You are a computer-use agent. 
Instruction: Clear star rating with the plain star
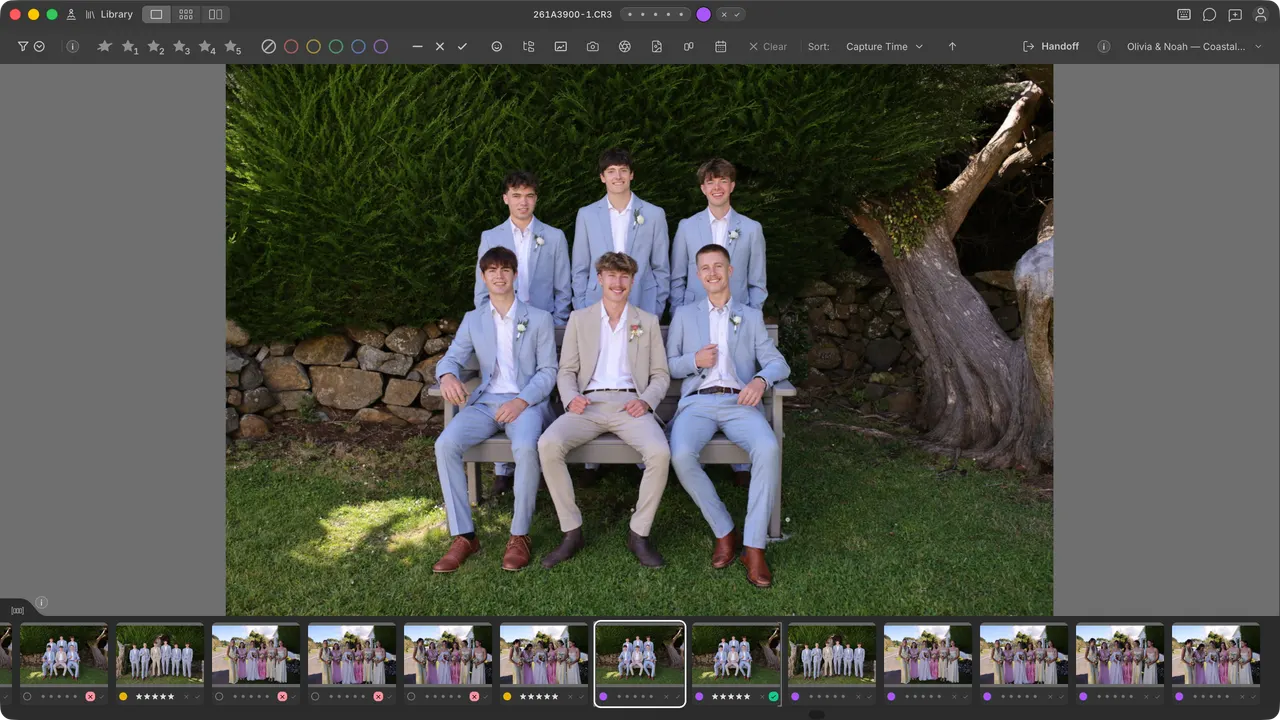tap(104, 46)
